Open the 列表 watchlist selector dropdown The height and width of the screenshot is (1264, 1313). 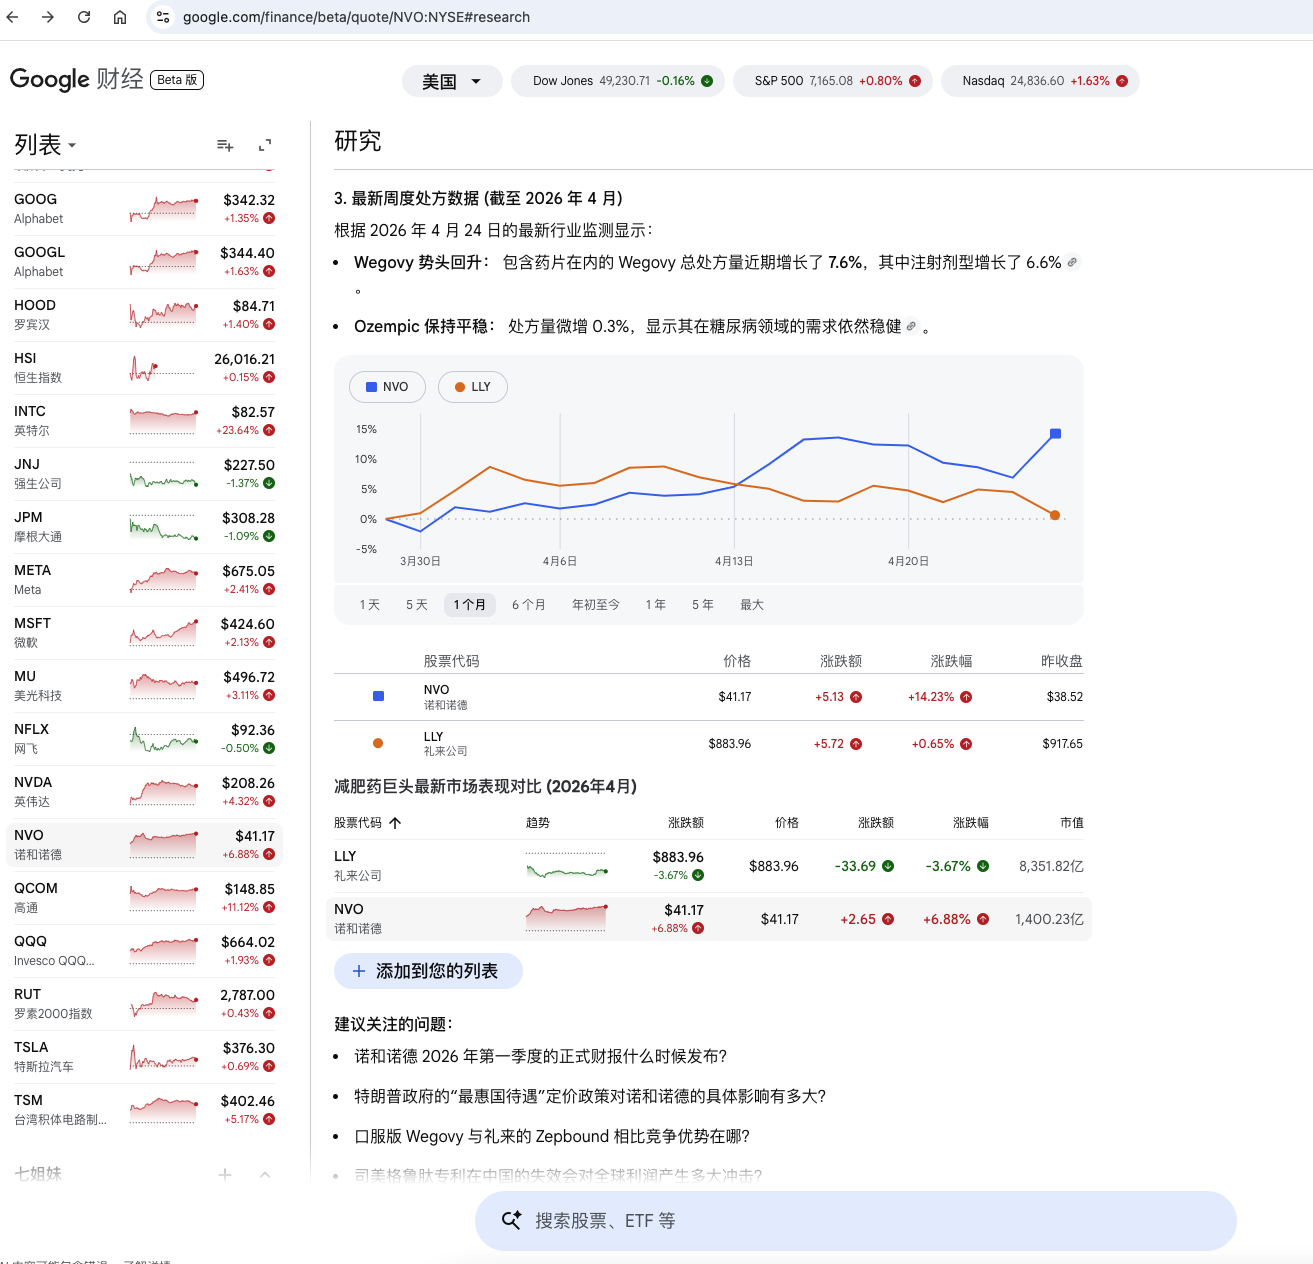(45, 145)
